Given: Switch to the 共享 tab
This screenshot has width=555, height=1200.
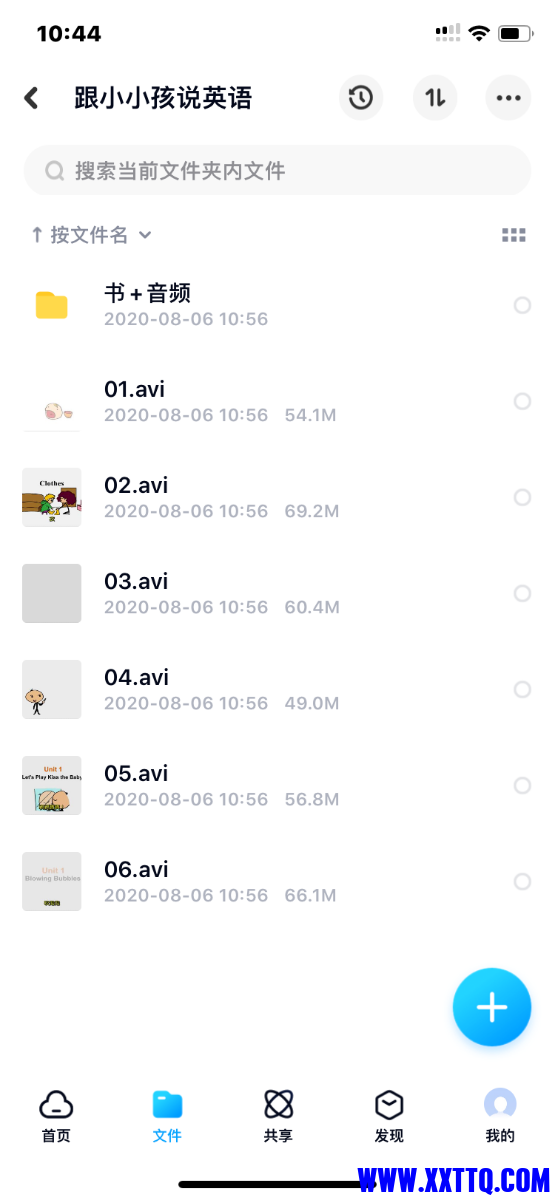Looking at the screenshot, I should click(278, 1116).
